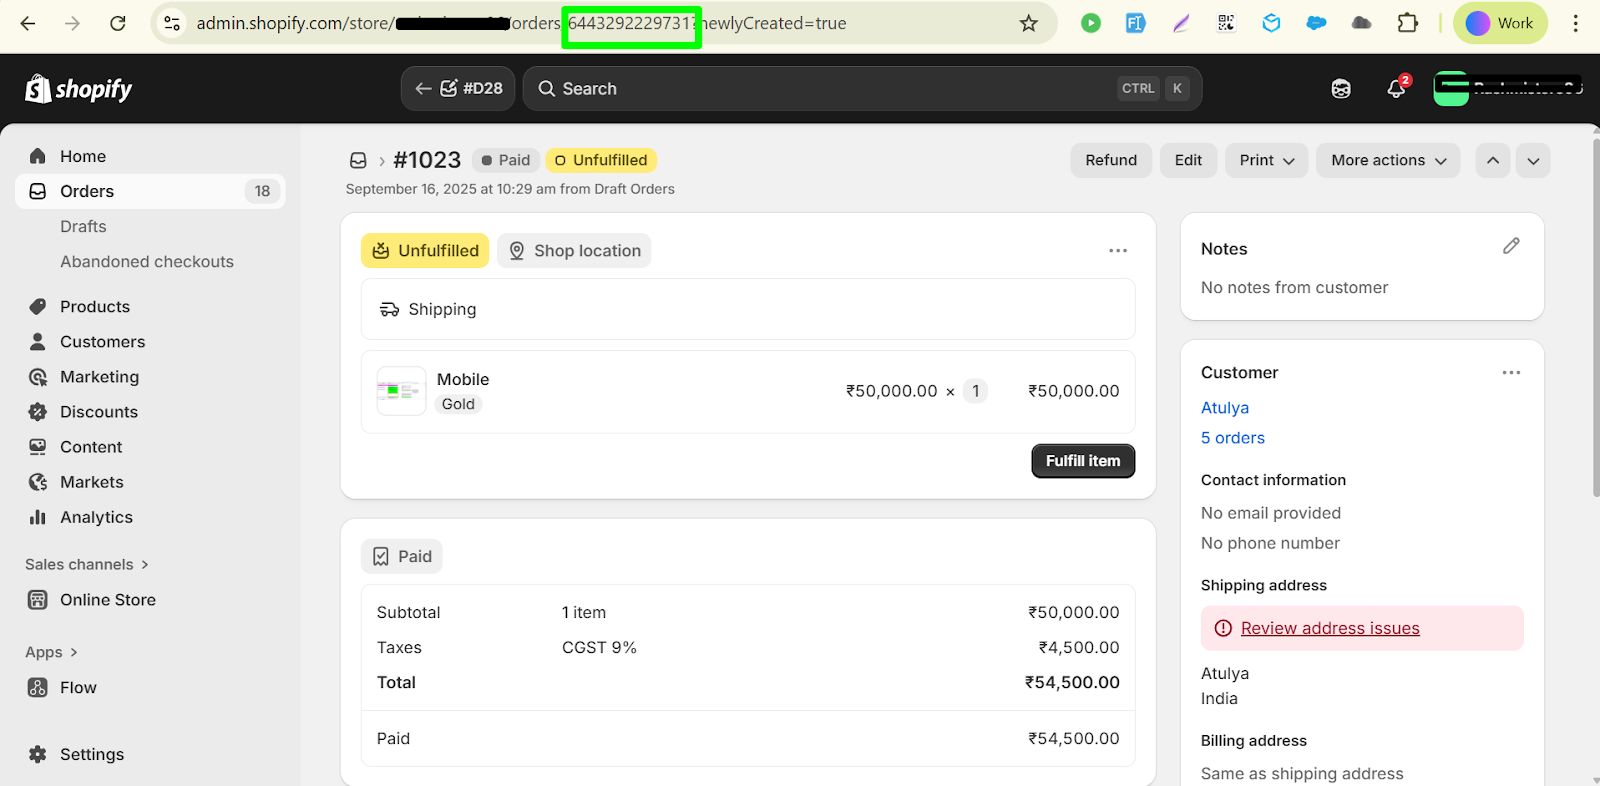Open the Chrome three-dot menu
1600x786 pixels.
click(x=1575, y=23)
